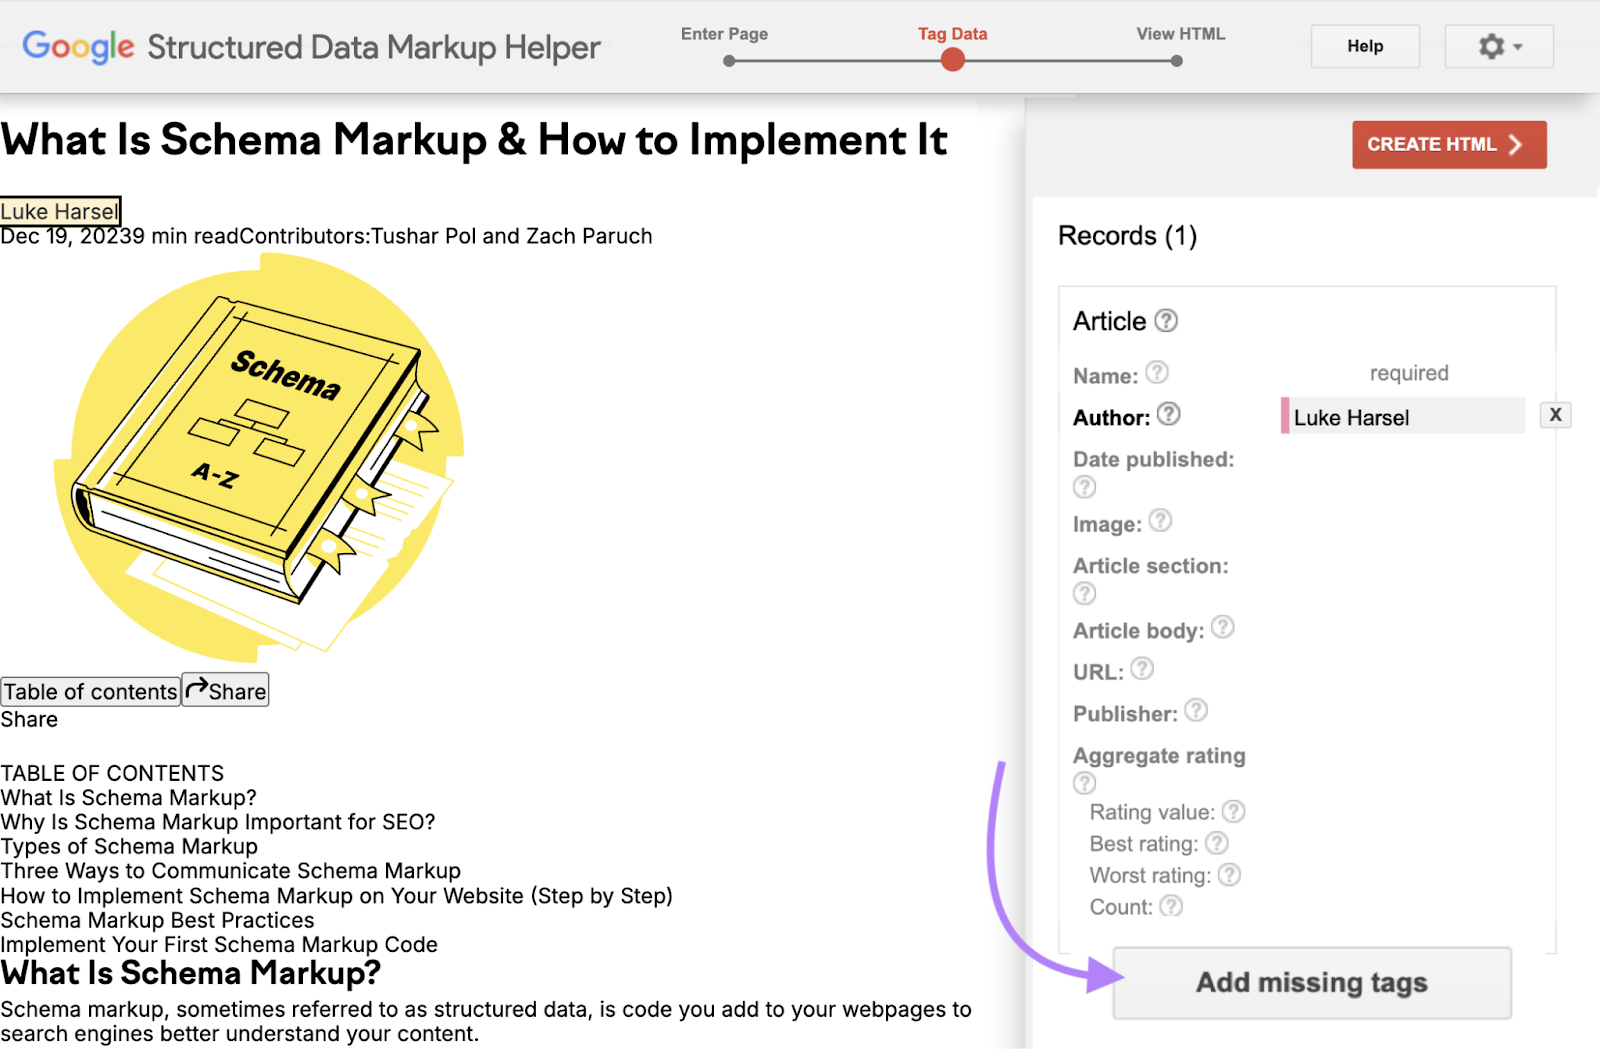Click 'Implement Your First Schema Markup Code'
Image resolution: width=1600 pixels, height=1049 pixels.
[x=219, y=945]
